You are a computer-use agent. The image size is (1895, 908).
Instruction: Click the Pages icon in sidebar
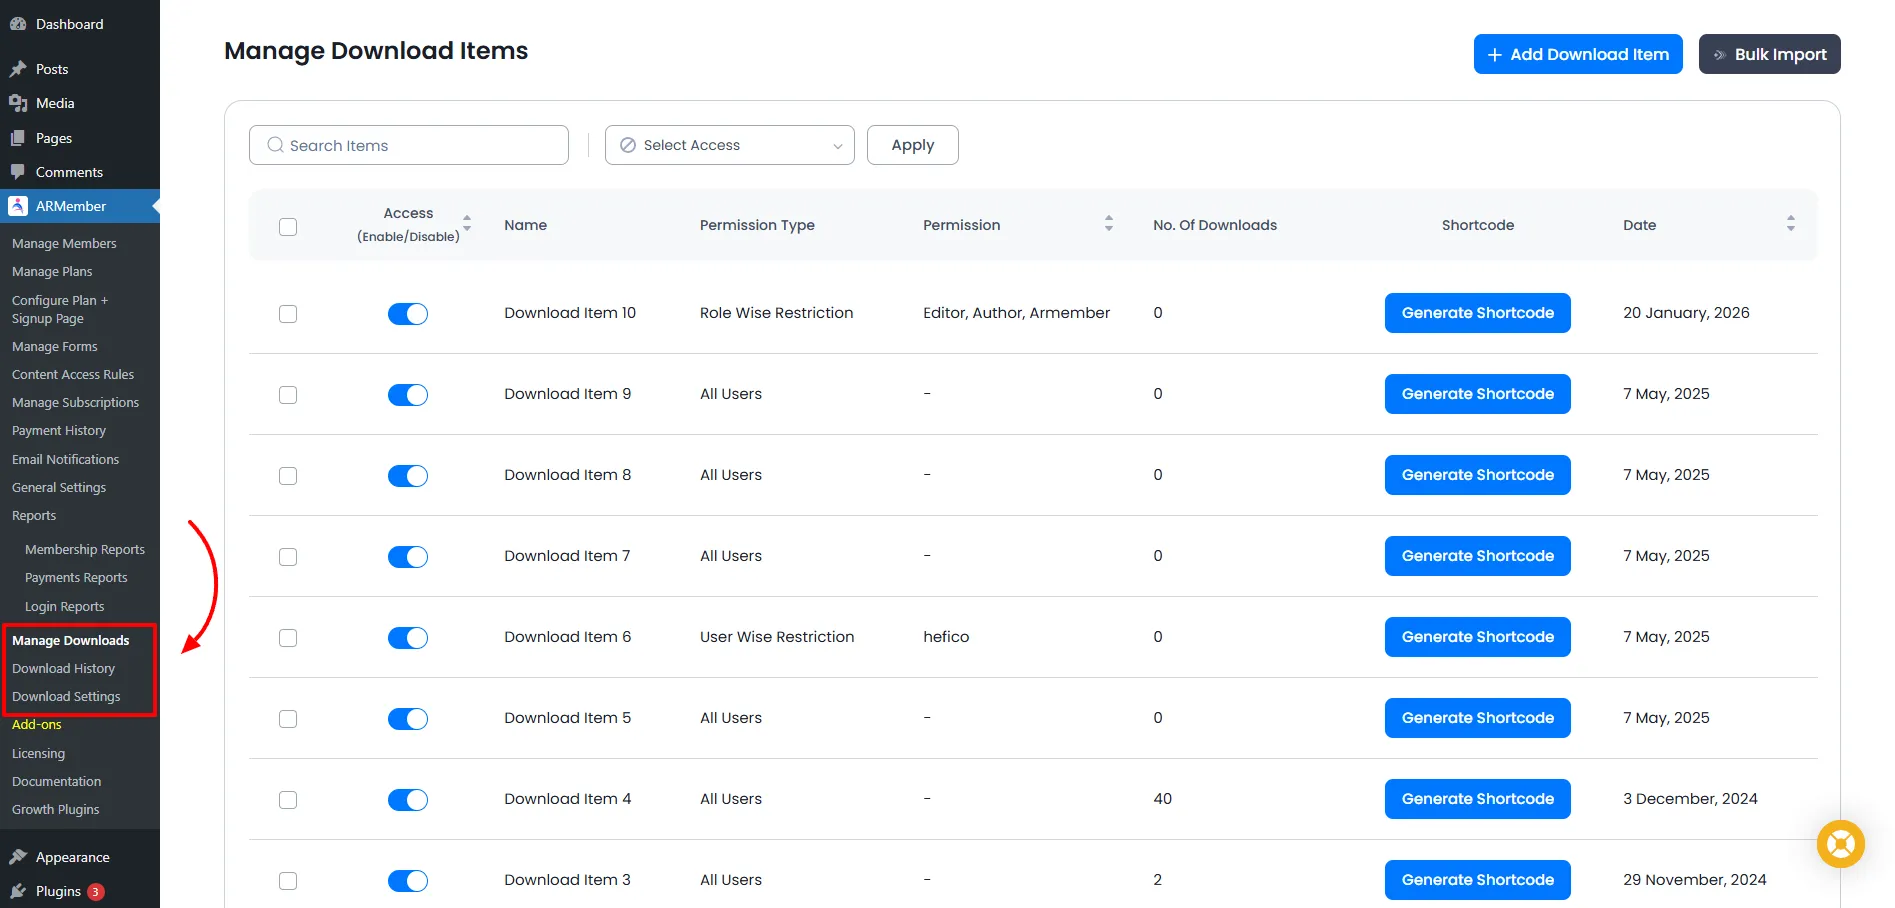click(x=20, y=138)
